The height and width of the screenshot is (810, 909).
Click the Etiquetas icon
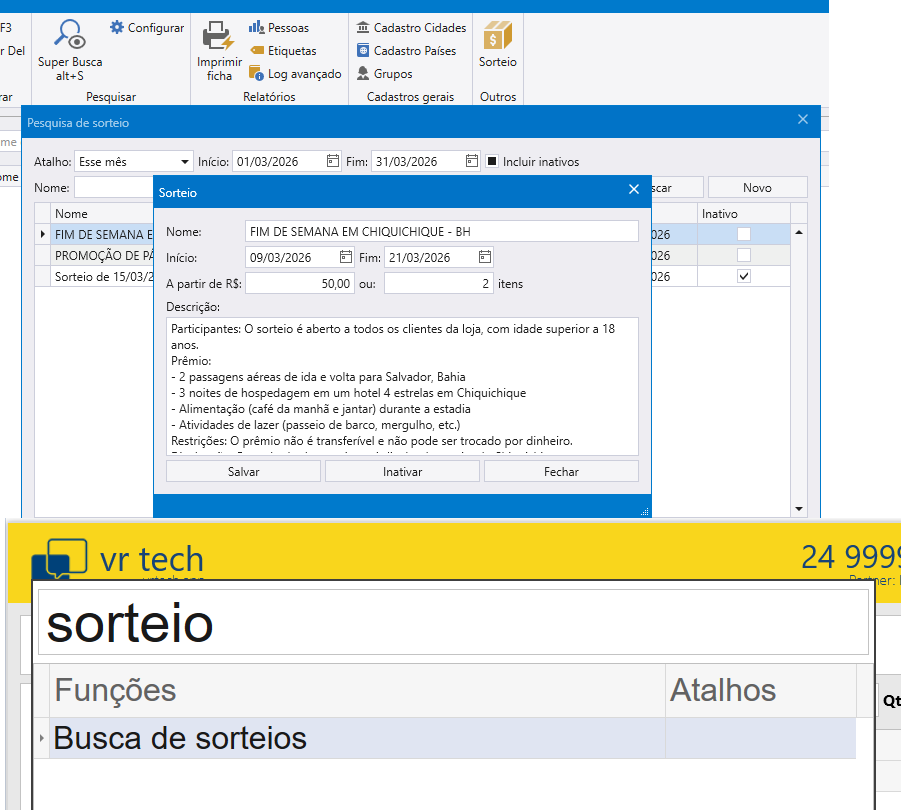coord(282,50)
